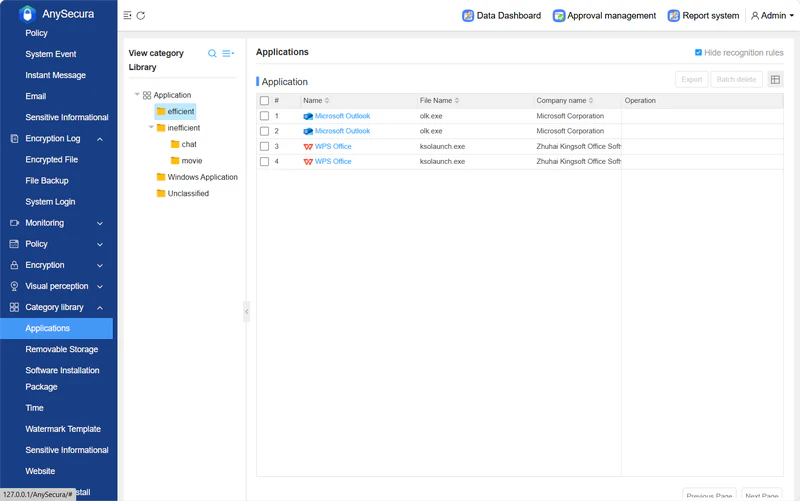Select the Windows Application folder

tap(202, 177)
